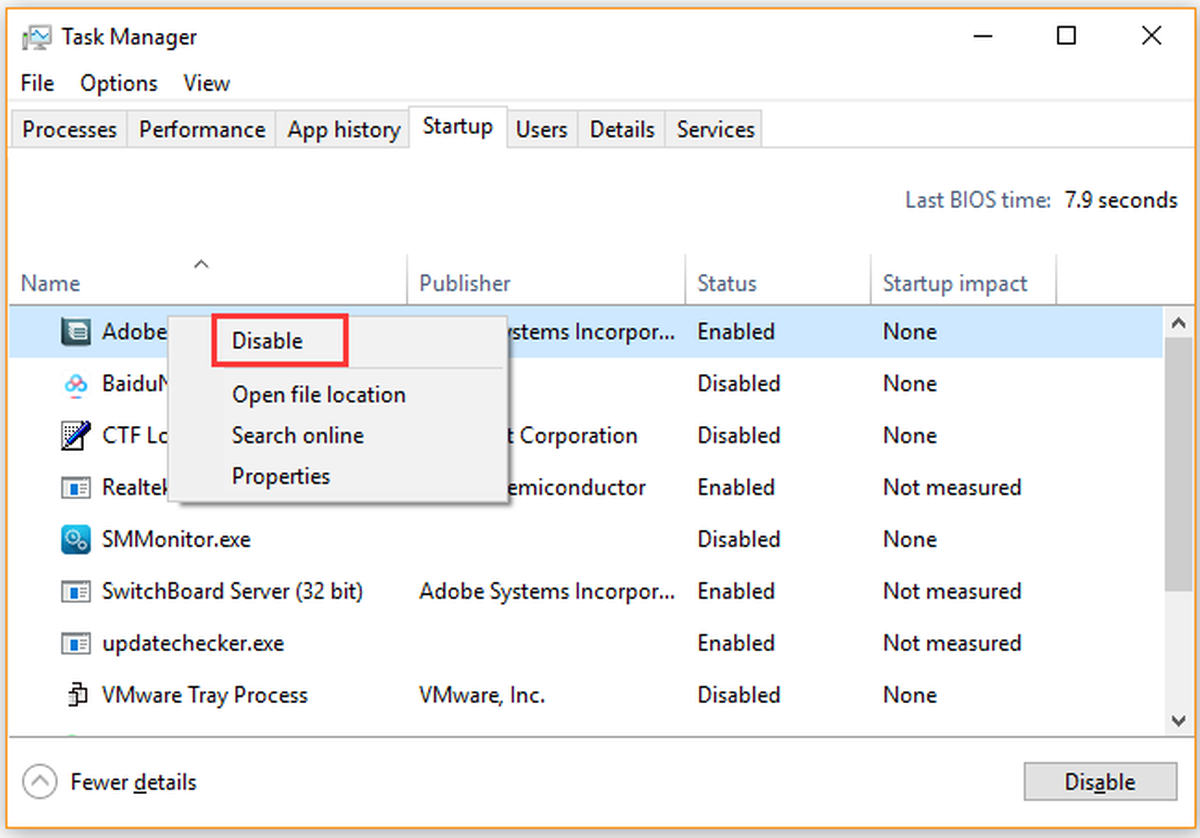The image size is (1200, 838).
Task: Click None impact of SMMonitor.exe
Action: point(910,540)
